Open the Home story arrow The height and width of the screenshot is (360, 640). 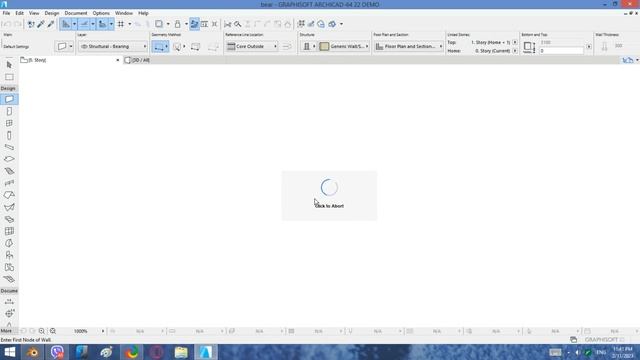coord(515,51)
